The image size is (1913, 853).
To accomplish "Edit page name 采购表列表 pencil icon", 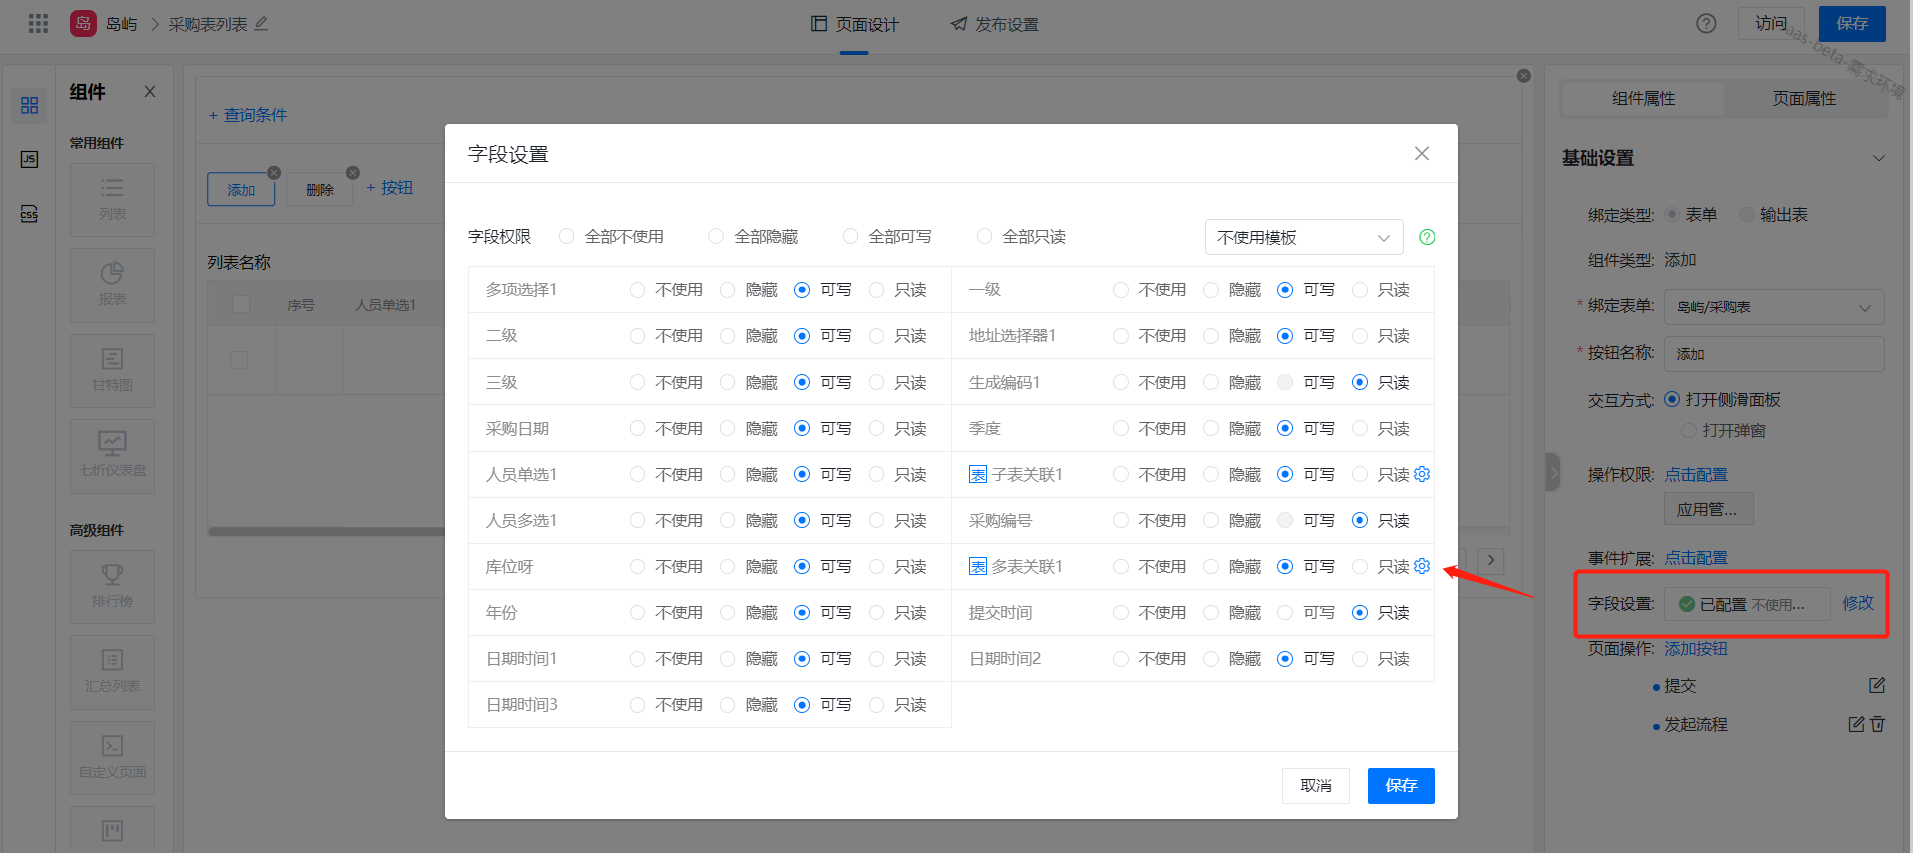I will click(261, 23).
